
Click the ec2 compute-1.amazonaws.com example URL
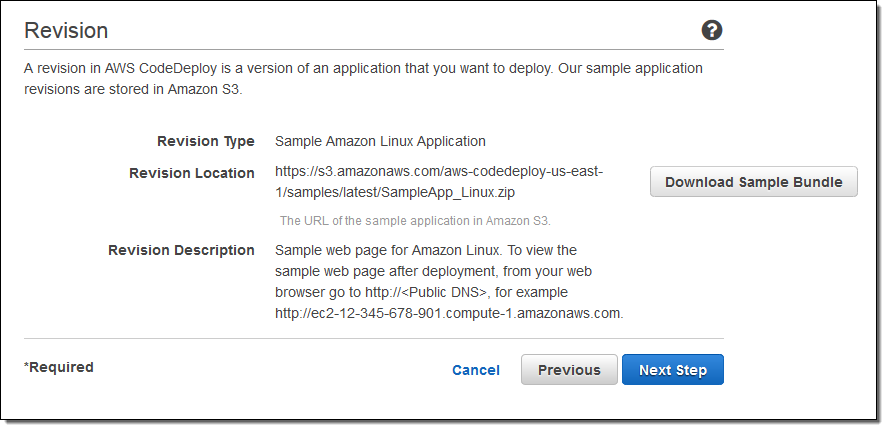coord(449,313)
